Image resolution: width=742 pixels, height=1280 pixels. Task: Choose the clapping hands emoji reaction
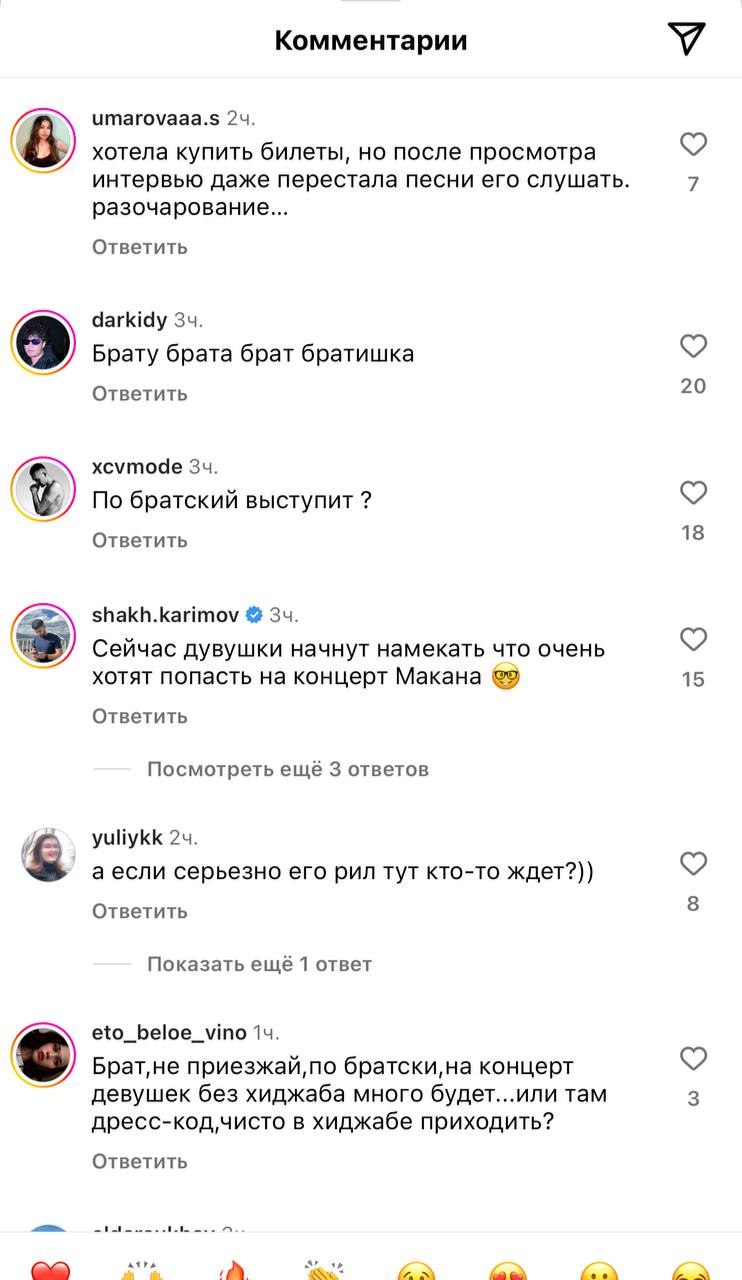point(324,1270)
